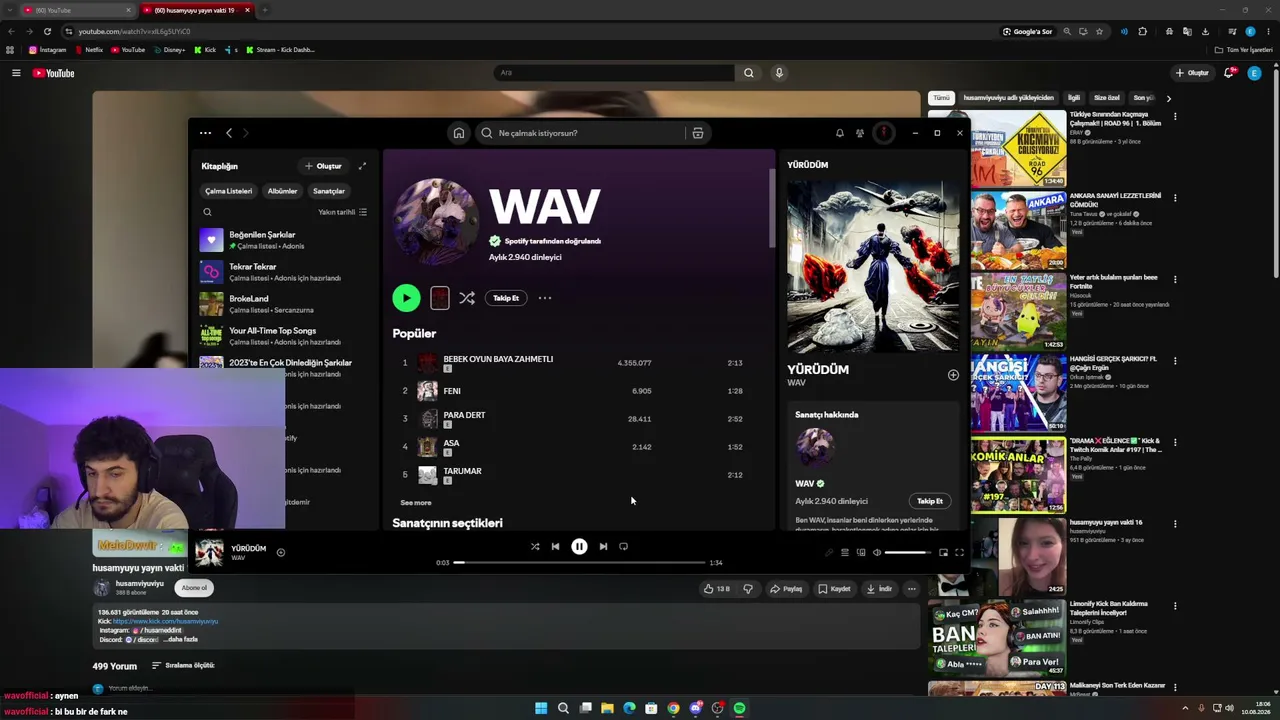The width and height of the screenshot is (1280, 720).
Task: Open the Spotify profile avatar menu
Action: point(883,133)
